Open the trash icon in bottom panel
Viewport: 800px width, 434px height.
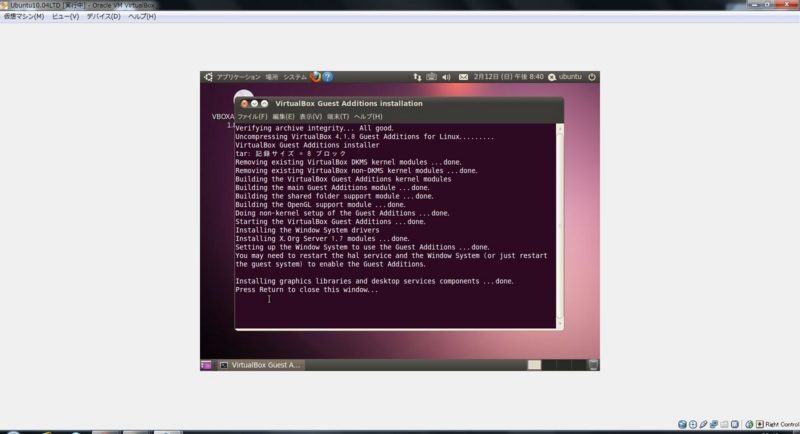click(593, 365)
